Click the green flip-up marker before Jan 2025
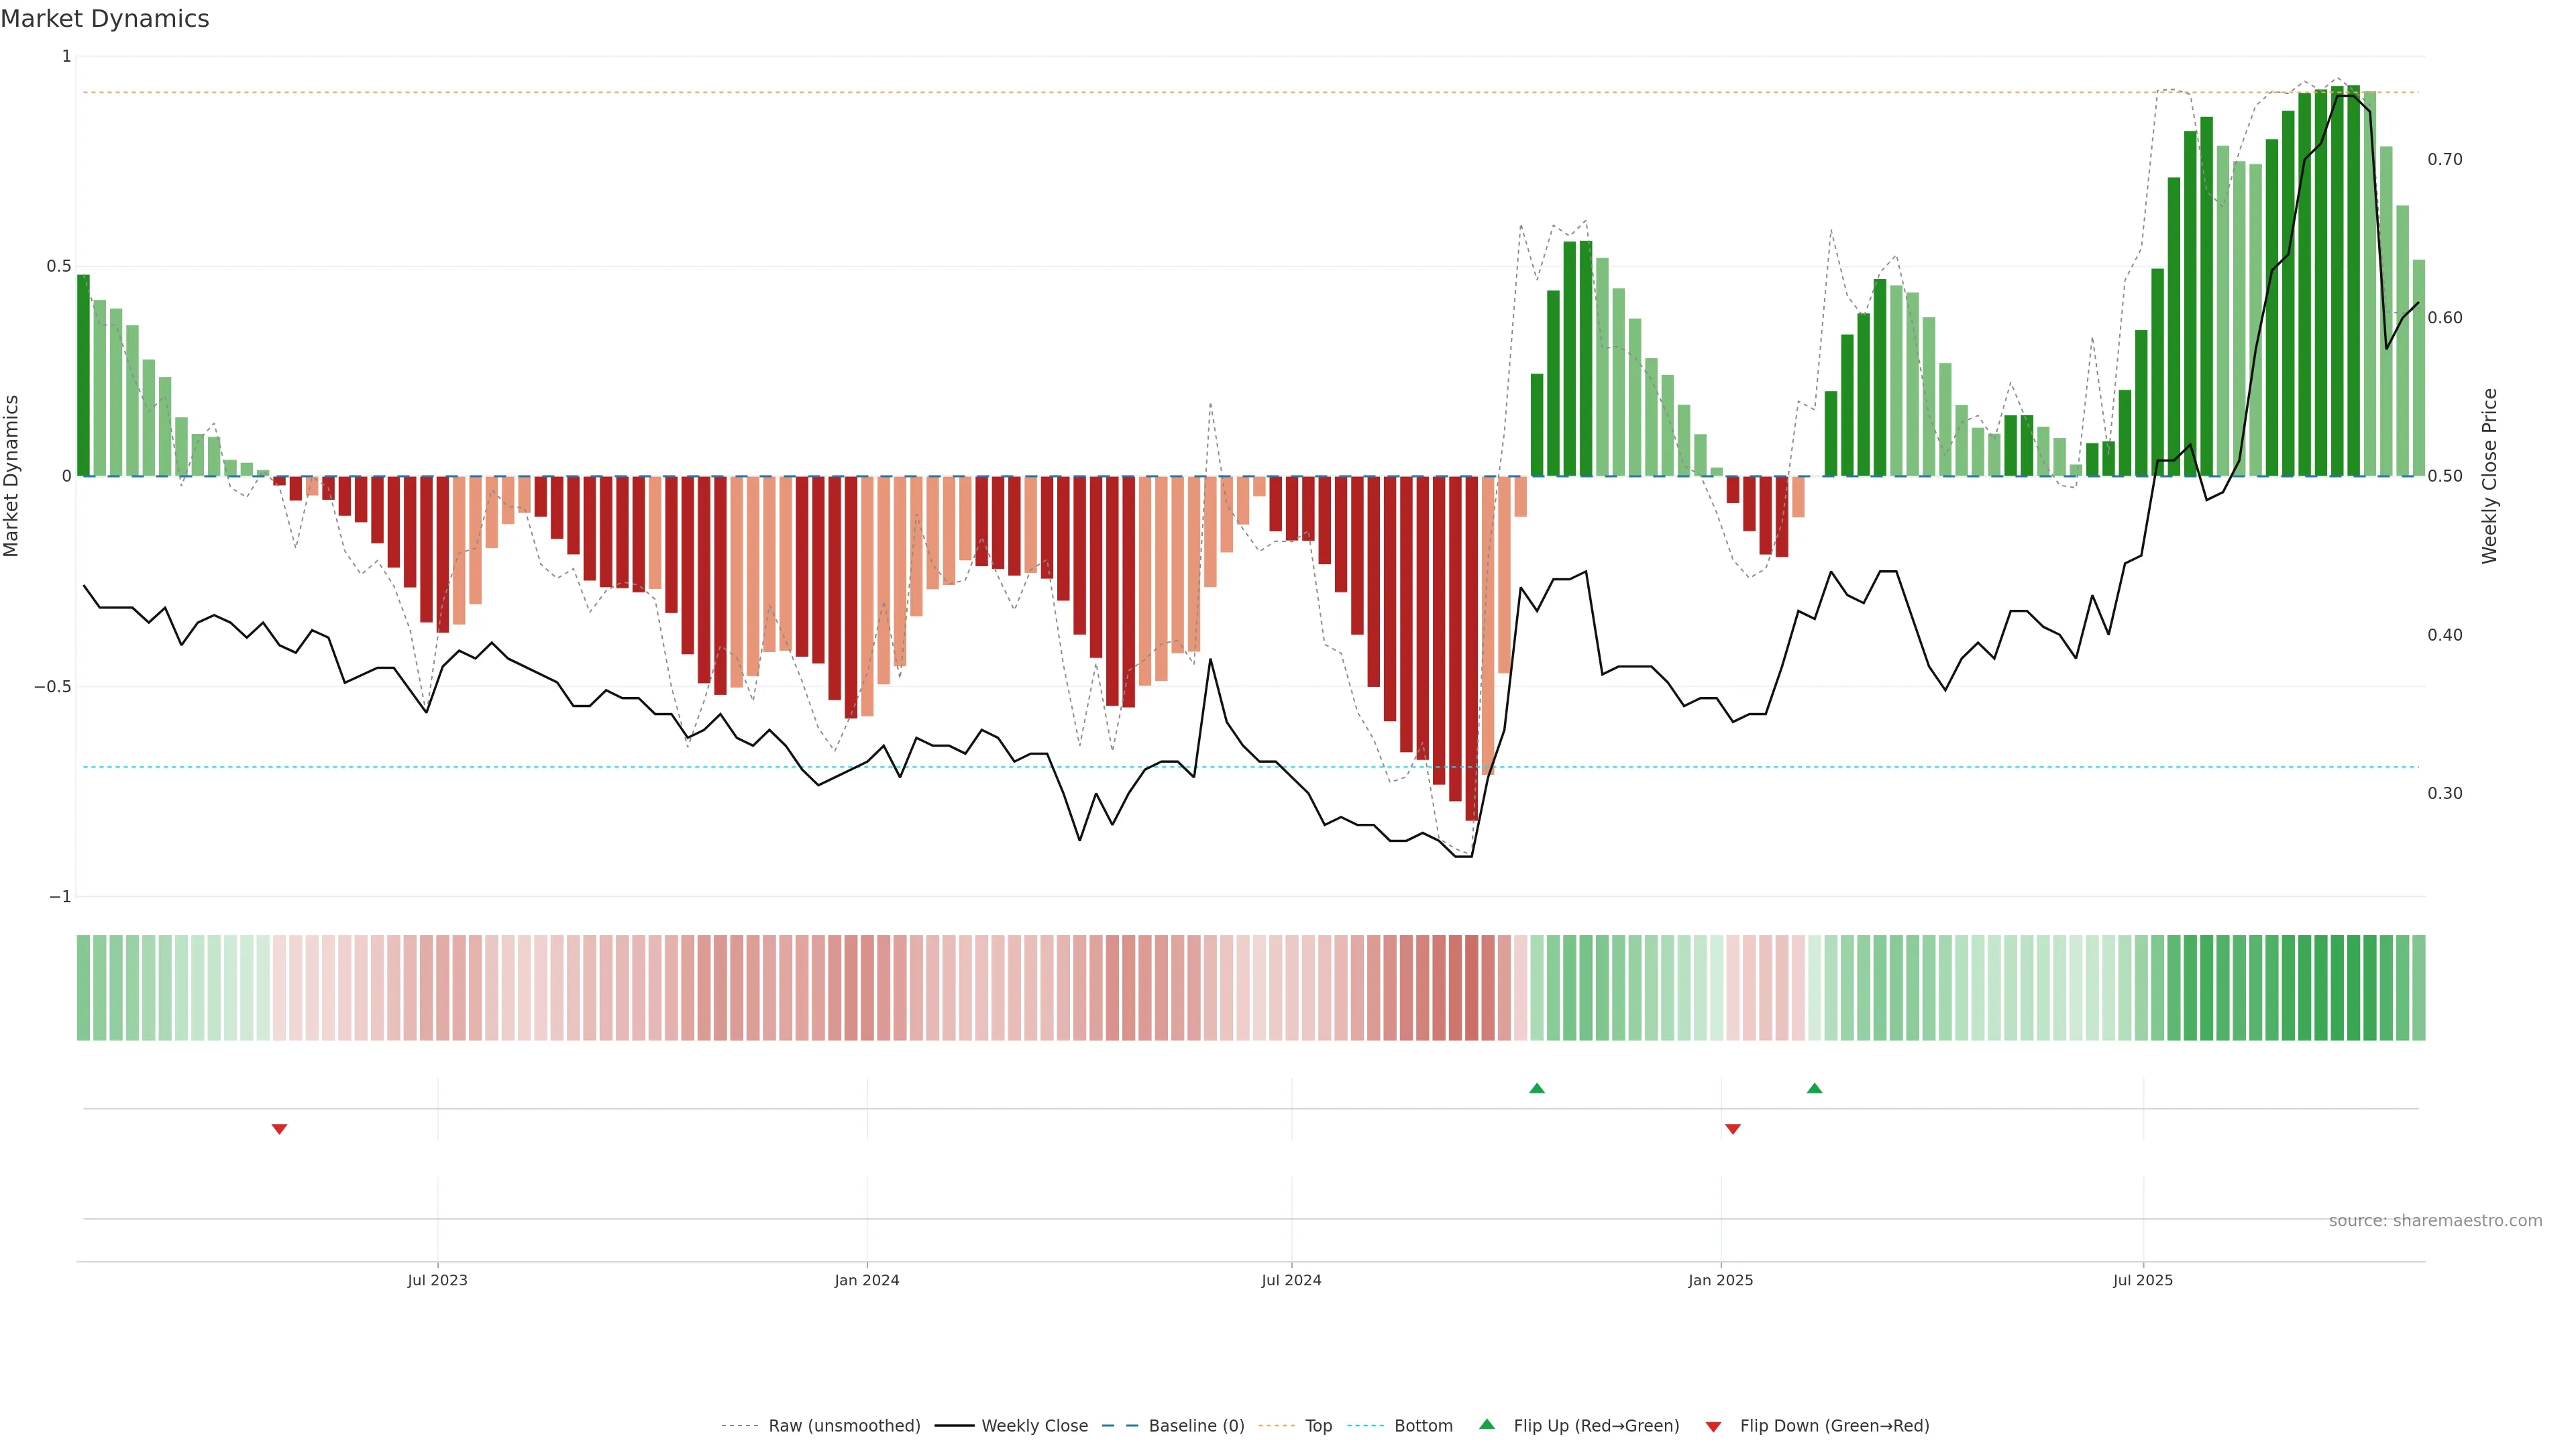This screenshot has width=2576, height=1449. coord(1537,1088)
